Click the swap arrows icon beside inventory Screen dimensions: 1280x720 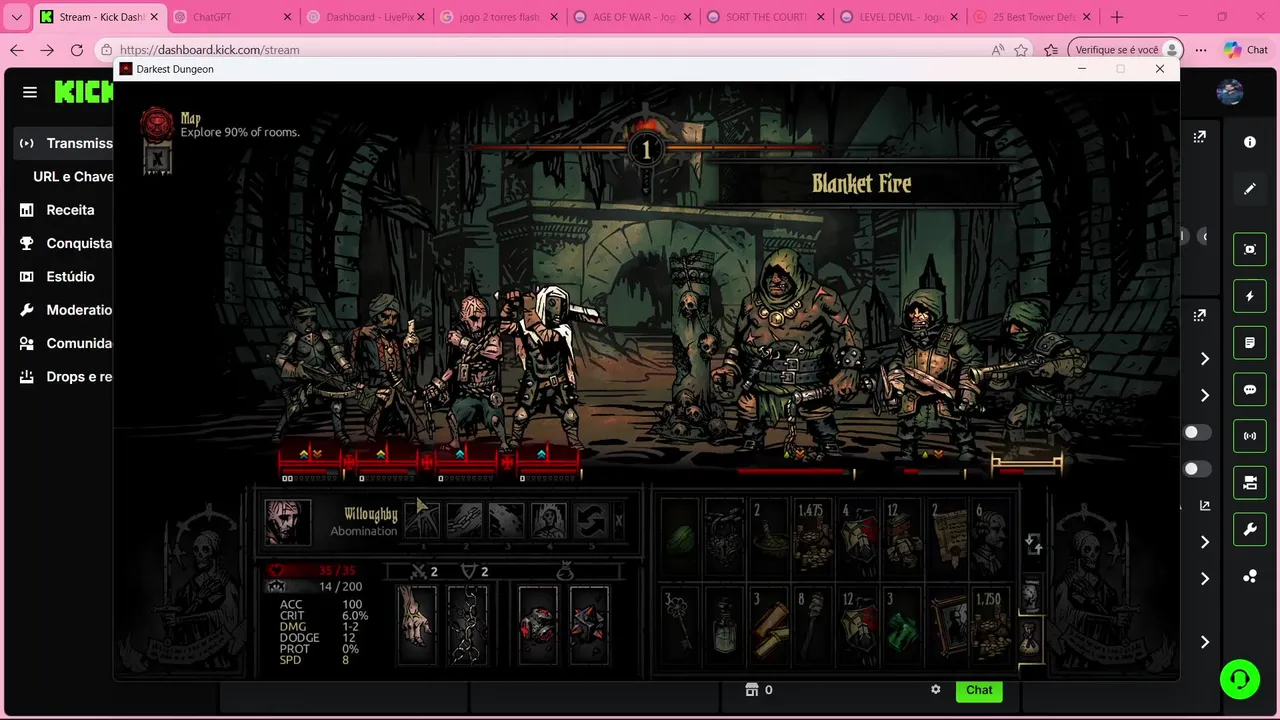point(1034,543)
